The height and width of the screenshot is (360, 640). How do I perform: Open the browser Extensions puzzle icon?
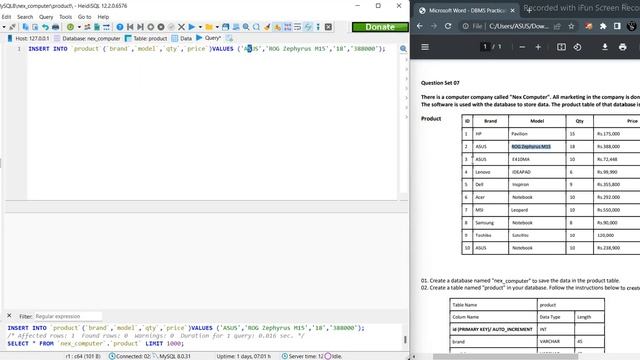[603, 26]
